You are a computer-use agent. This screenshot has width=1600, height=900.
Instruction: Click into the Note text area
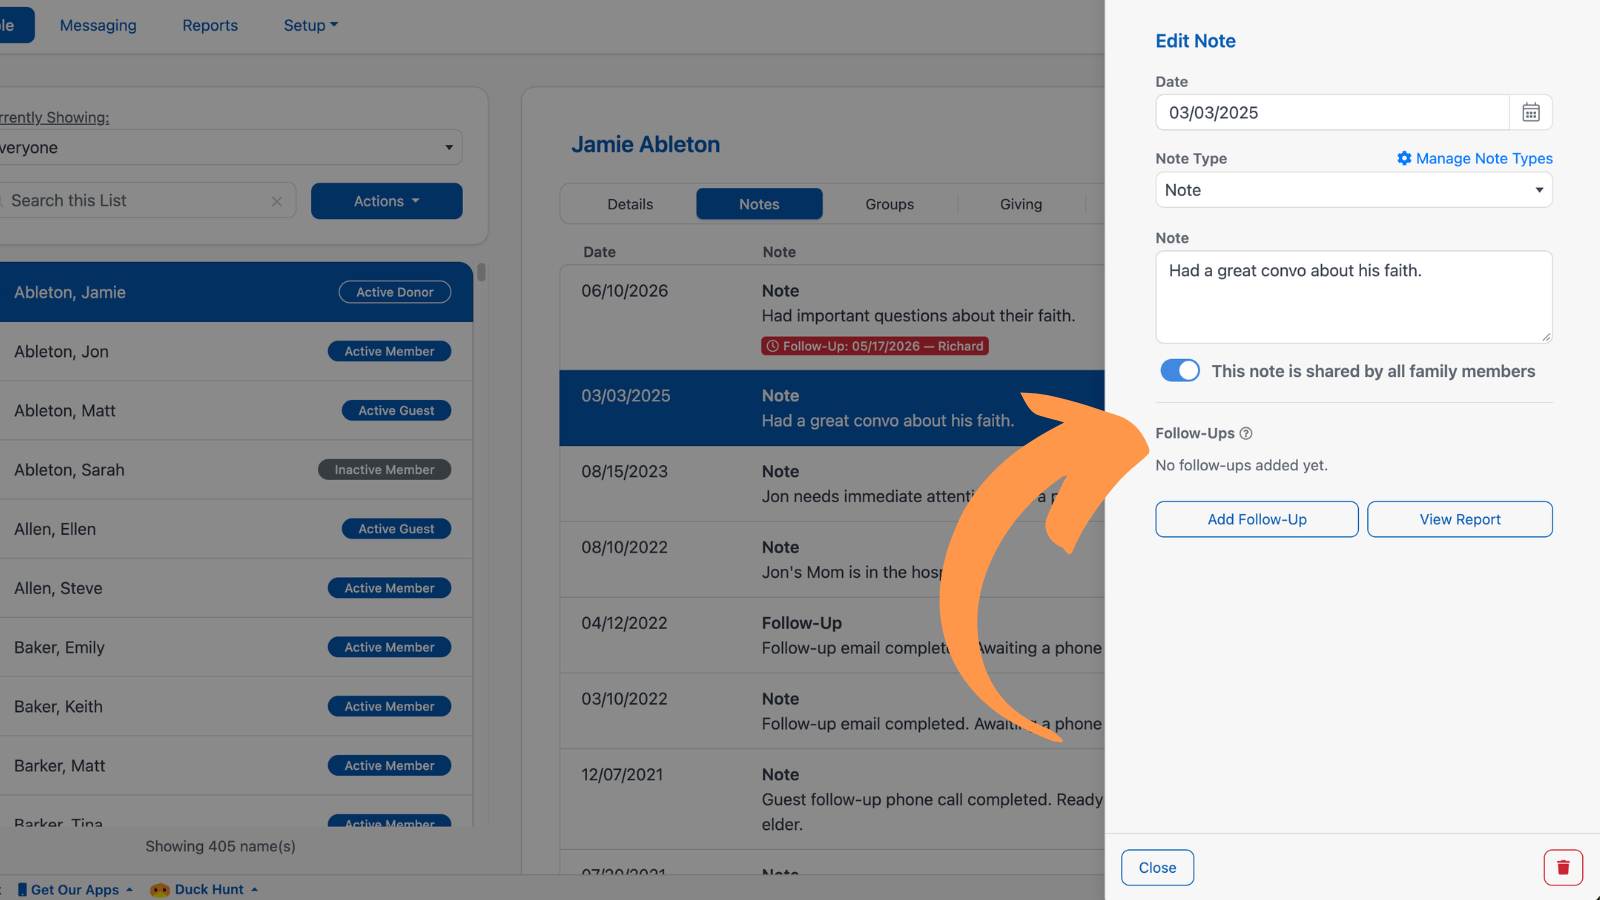pos(1354,297)
